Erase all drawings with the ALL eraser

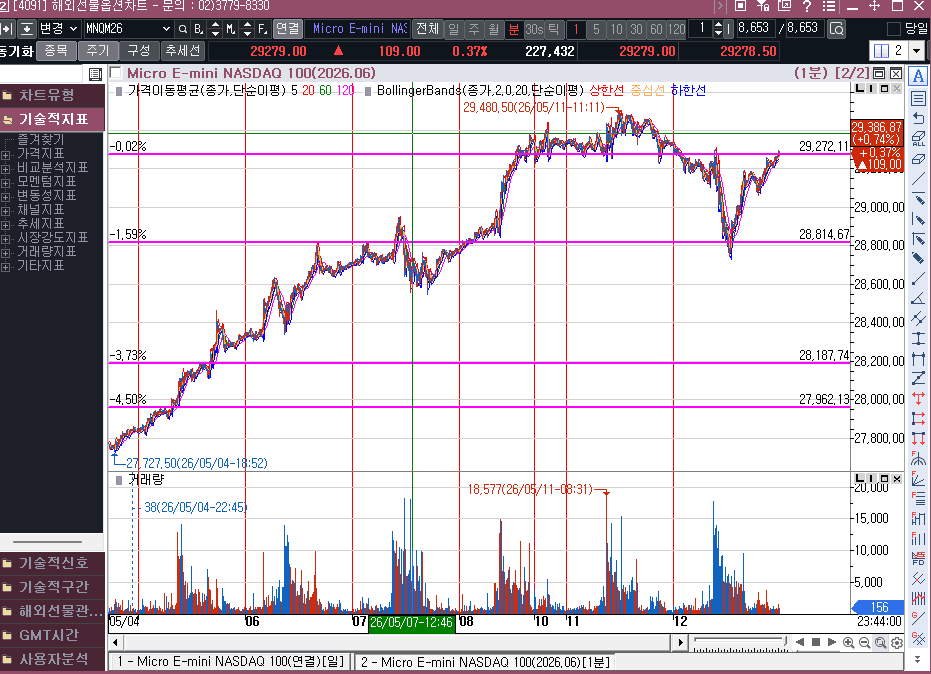[918, 138]
